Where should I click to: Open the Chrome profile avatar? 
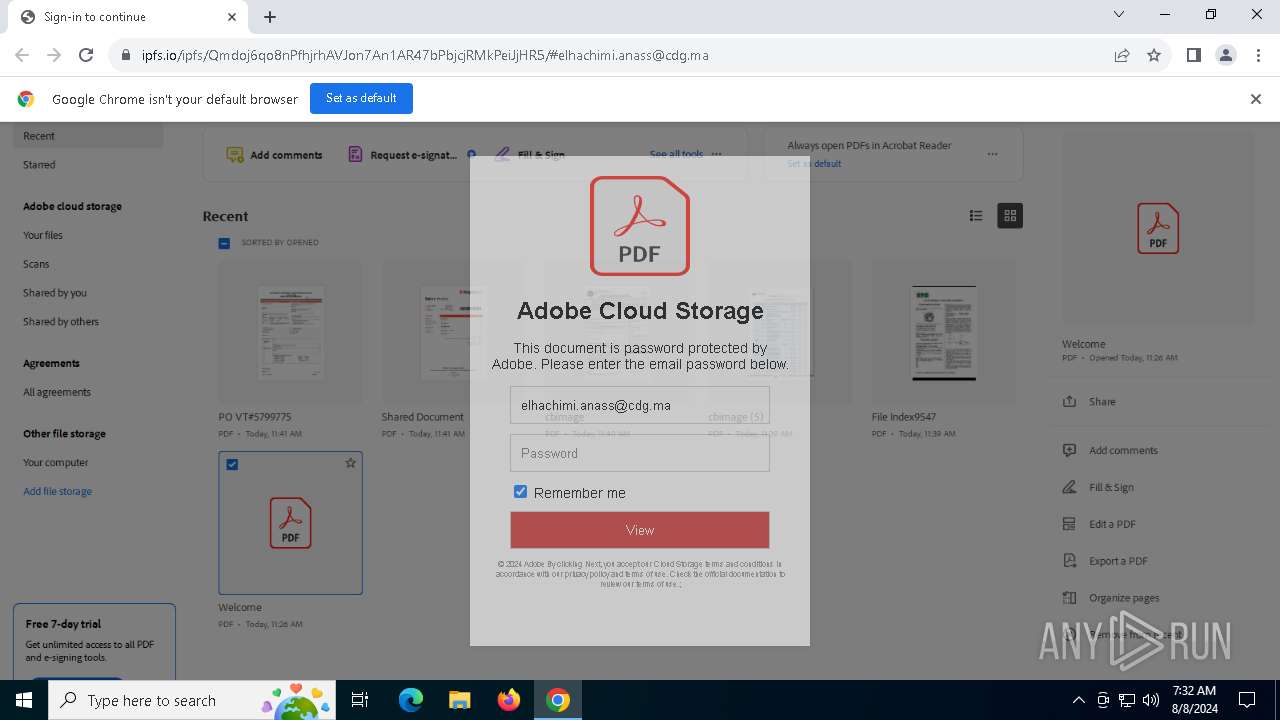(x=1226, y=55)
